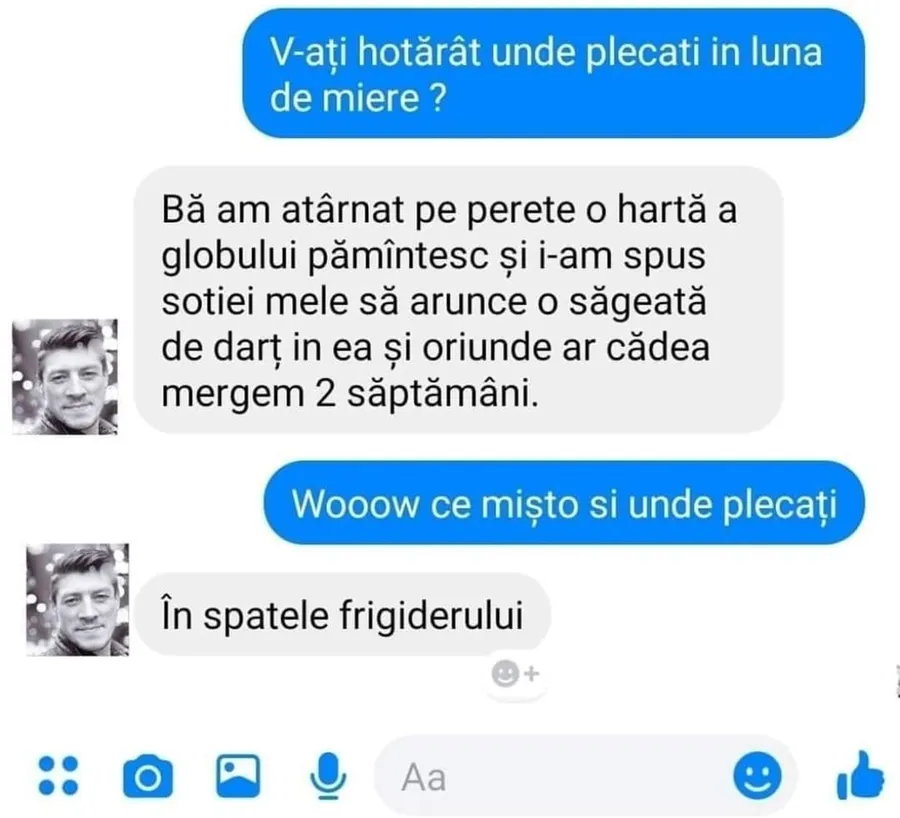Select the 'Bă am atârnat pe perete' message

click(x=458, y=300)
